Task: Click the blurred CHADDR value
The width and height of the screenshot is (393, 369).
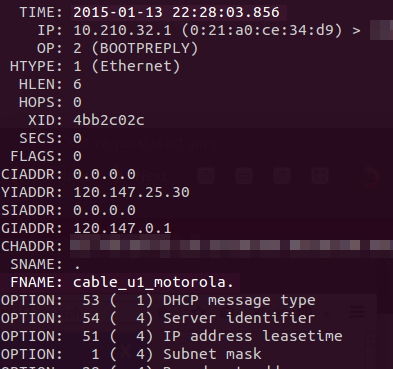Action: 231,246
